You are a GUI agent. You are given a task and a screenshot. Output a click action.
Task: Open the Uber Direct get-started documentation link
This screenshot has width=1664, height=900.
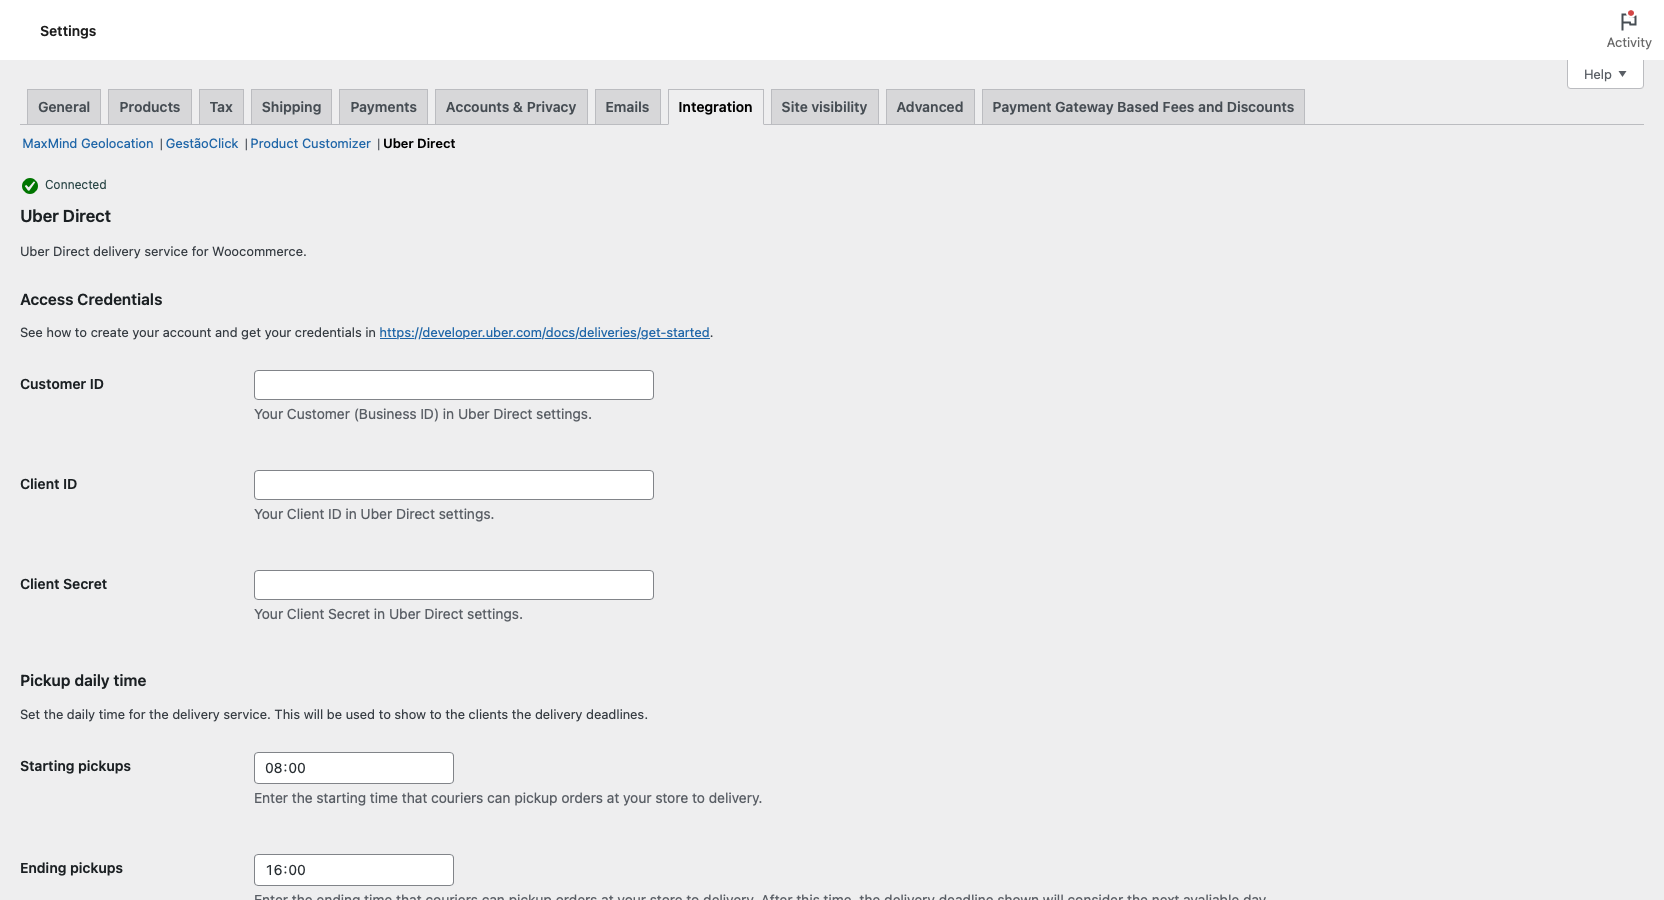(544, 332)
